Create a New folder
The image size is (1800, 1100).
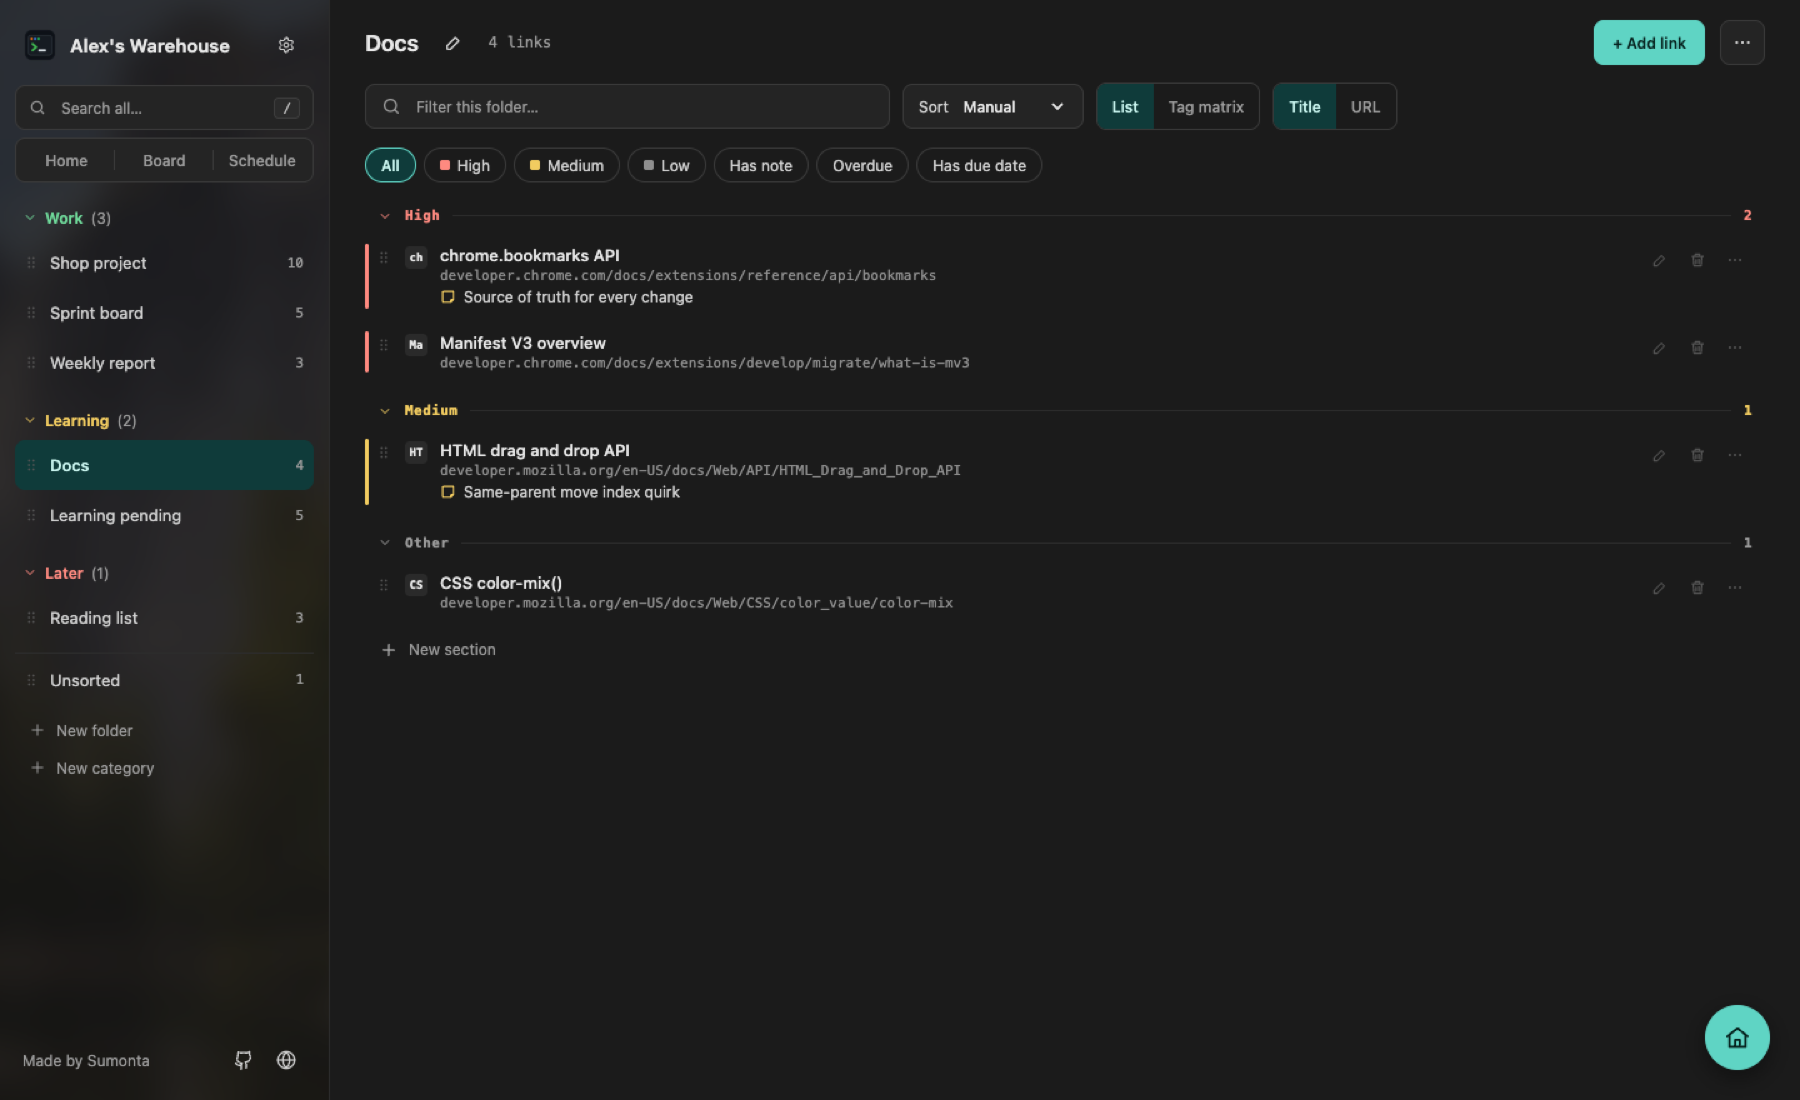(82, 731)
